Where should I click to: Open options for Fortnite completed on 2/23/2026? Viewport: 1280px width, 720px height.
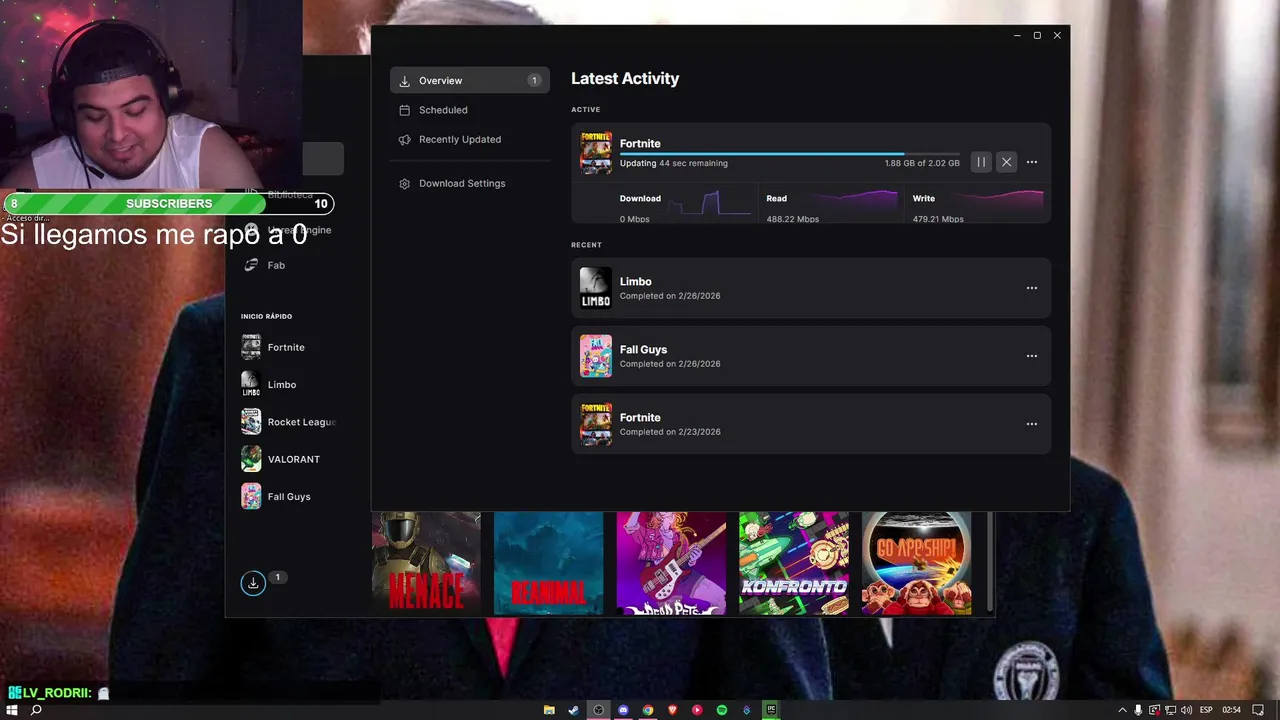[1032, 424]
